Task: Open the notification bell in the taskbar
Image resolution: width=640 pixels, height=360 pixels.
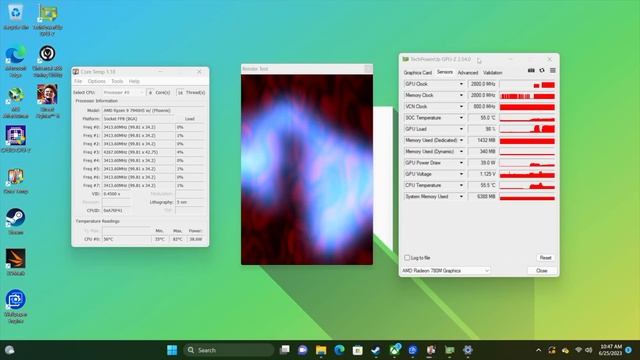Action: point(629,350)
